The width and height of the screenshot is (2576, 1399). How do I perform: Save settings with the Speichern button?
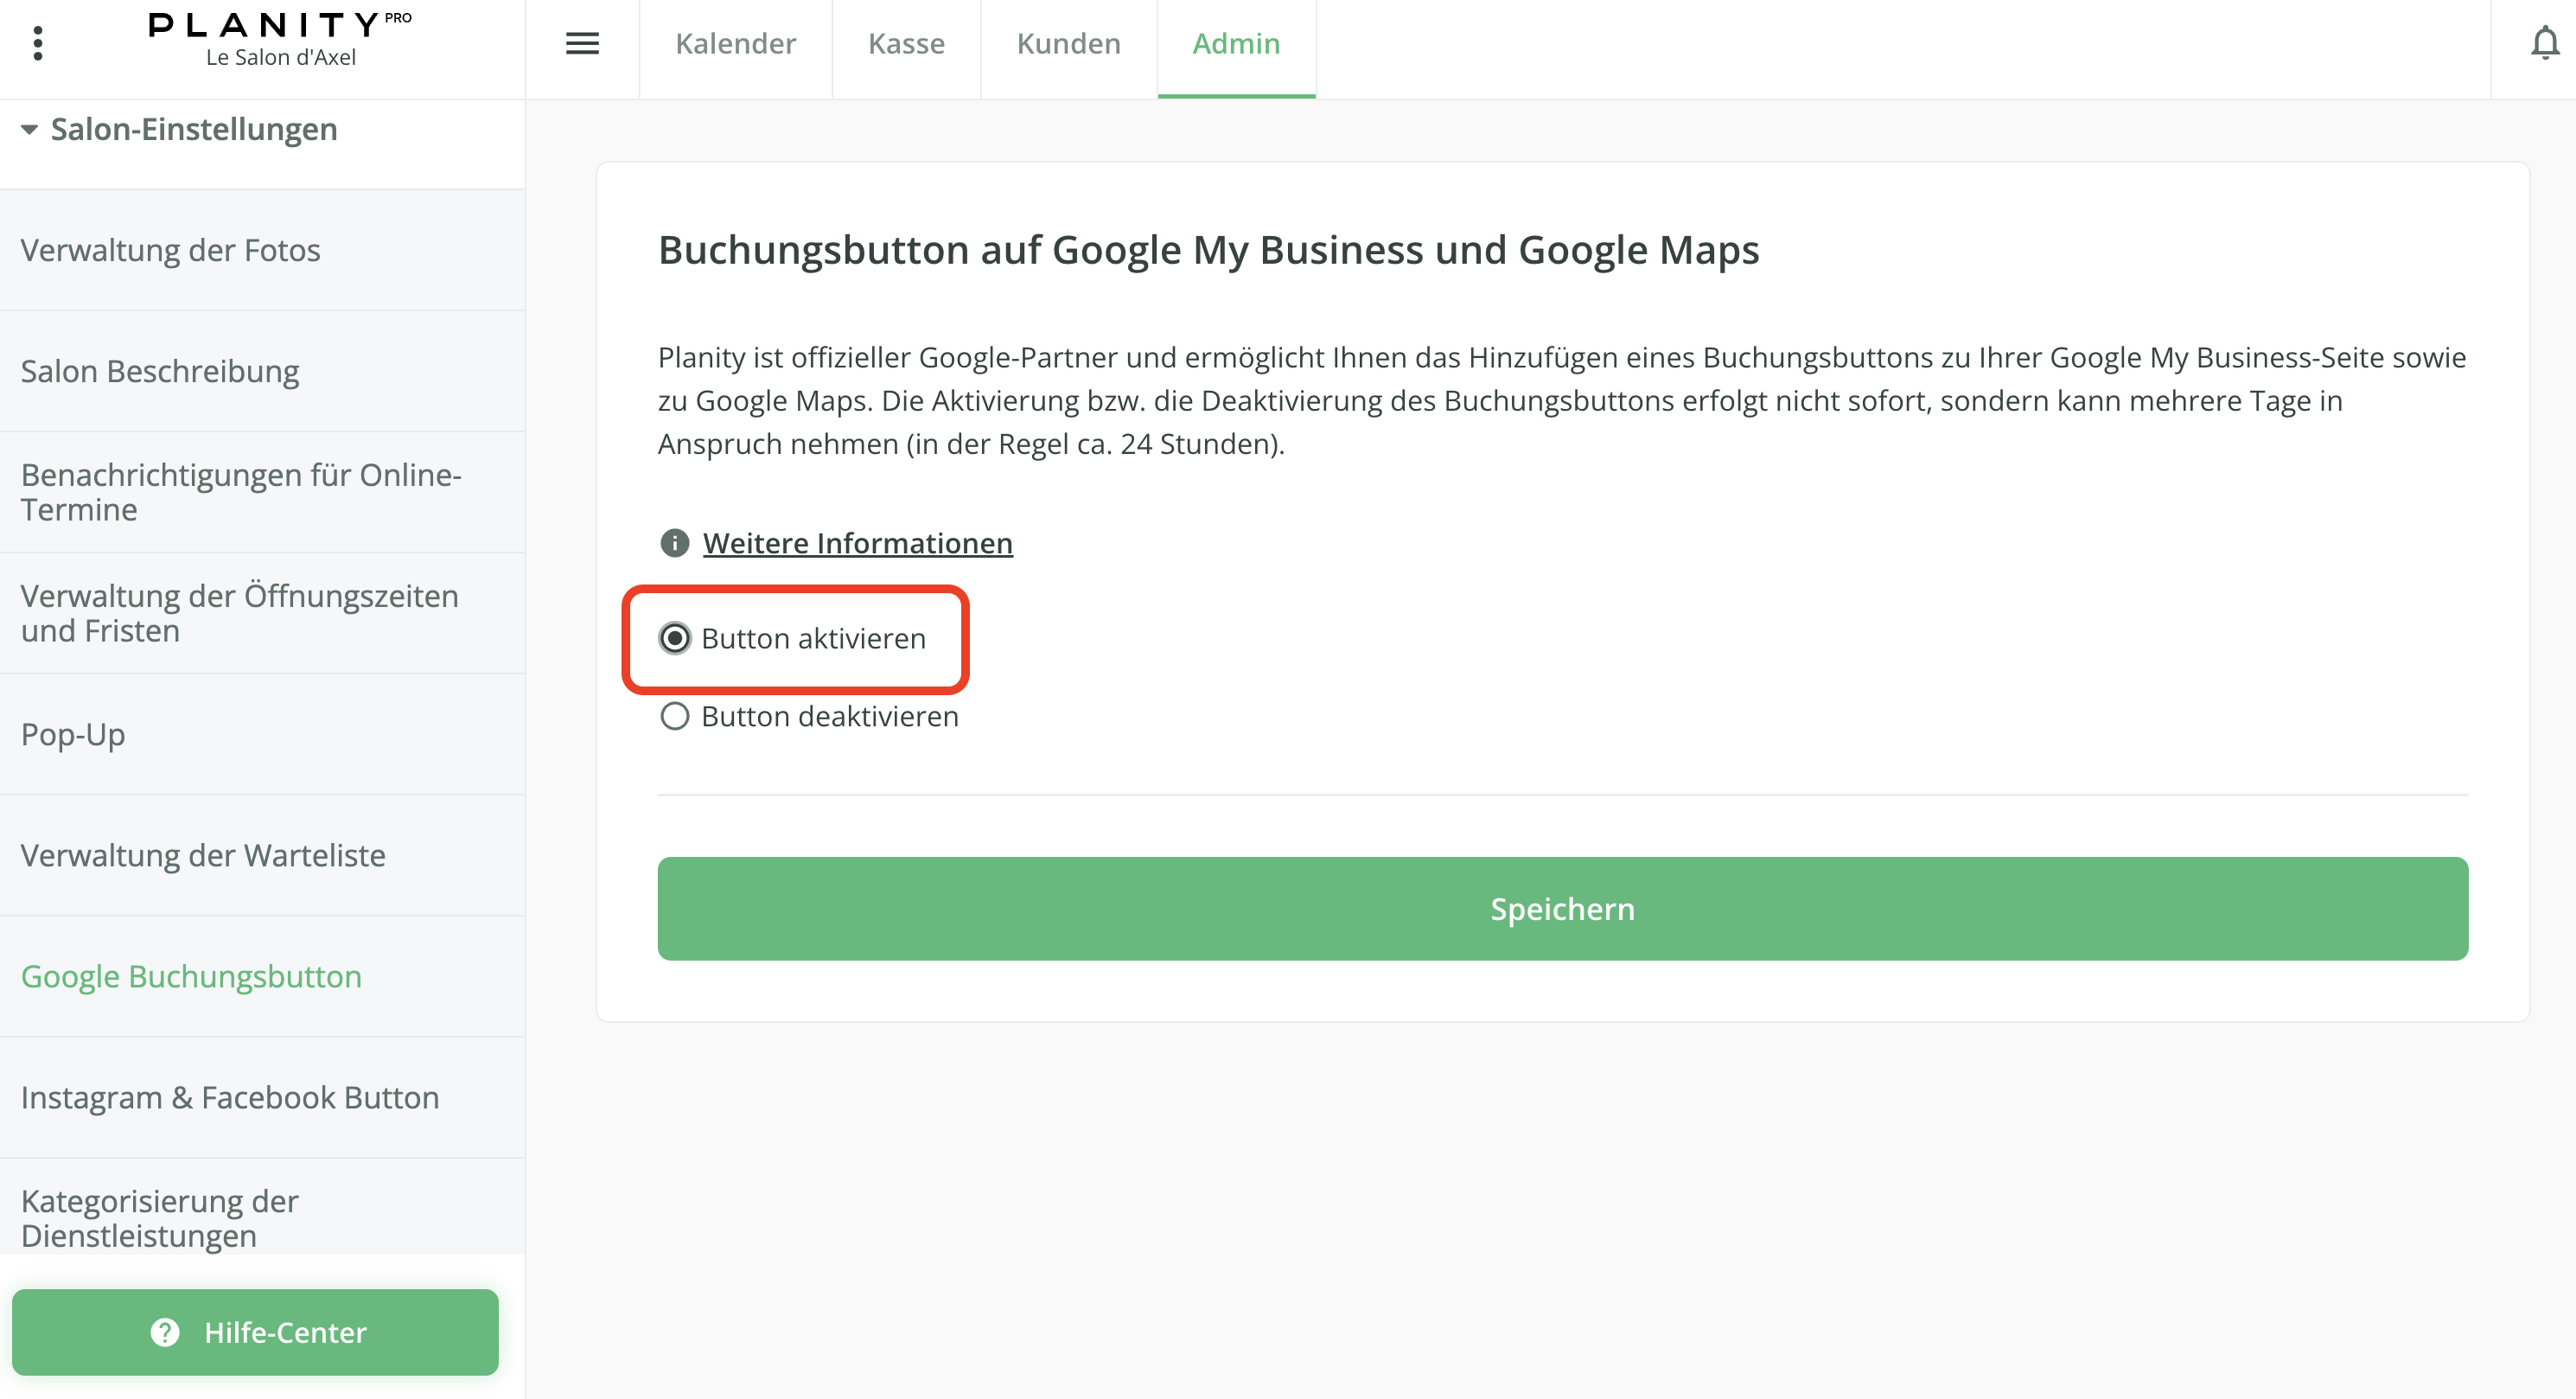[x=1562, y=908]
